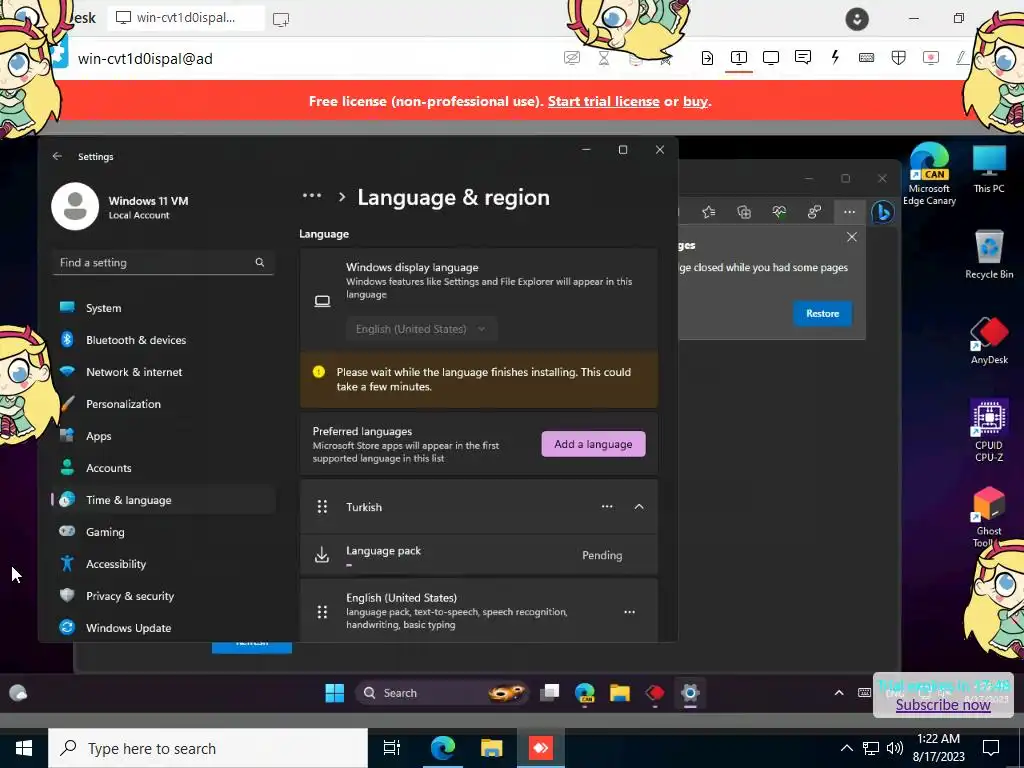Open AnyDesk chat icon in toolbar
This screenshot has height=768, width=1024.
803,57
